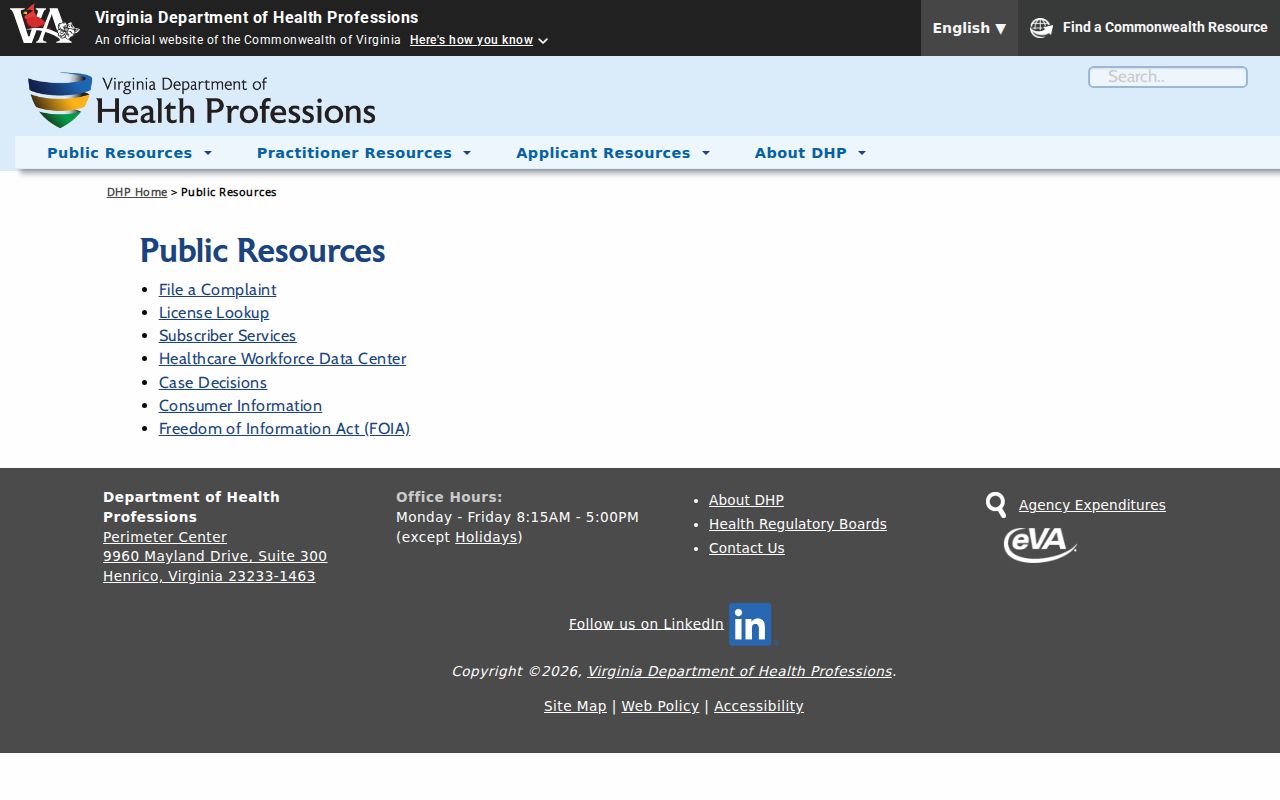Click the 9960 Mayland Drive address line
Screen dimensions: 1280x800
click(215, 556)
